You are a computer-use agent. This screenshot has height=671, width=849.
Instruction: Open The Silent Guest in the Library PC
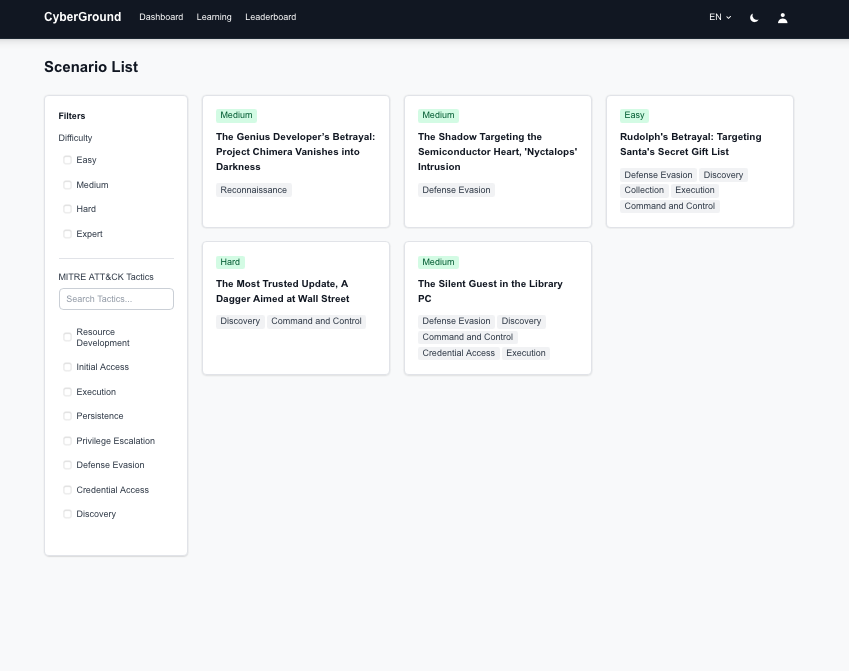click(x=490, y=291)
